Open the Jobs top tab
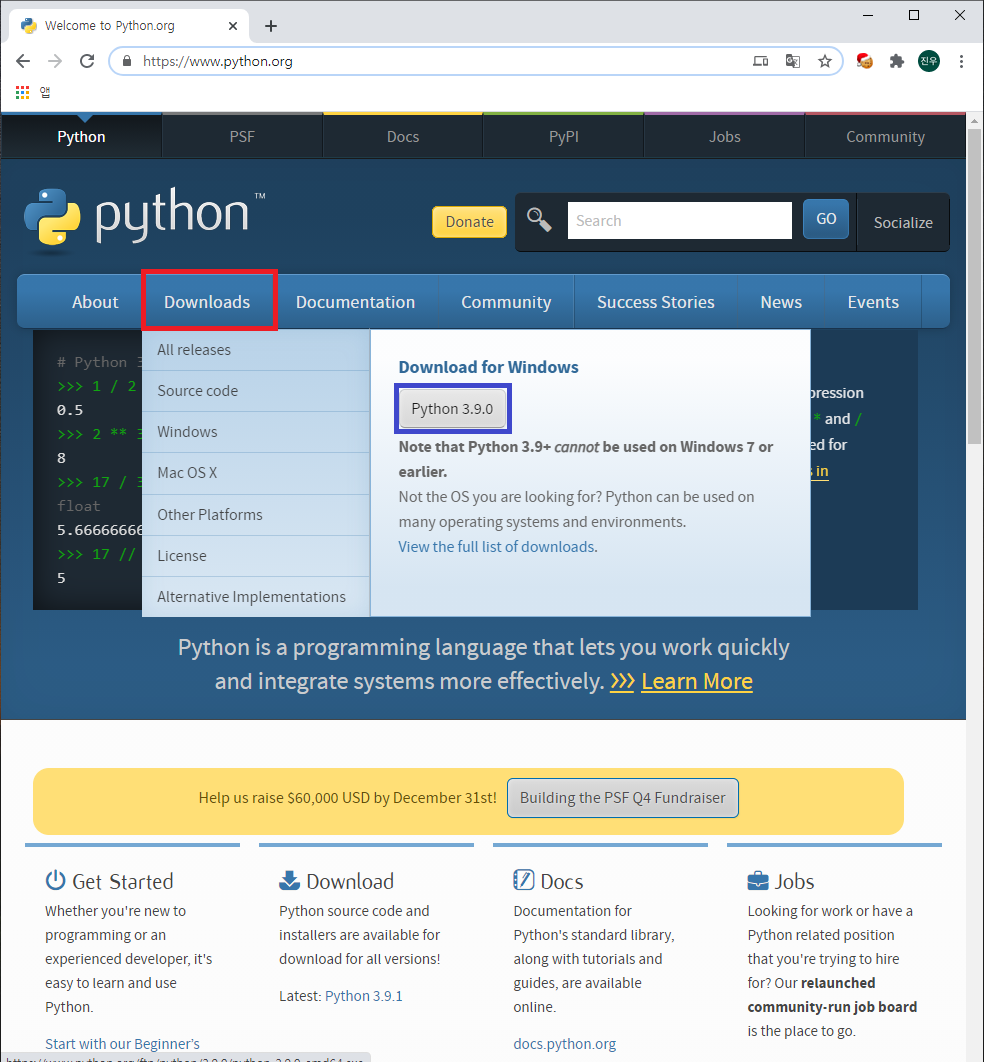Image resolution: width=984 pixels, height=1062 pixels. [725, 137]
